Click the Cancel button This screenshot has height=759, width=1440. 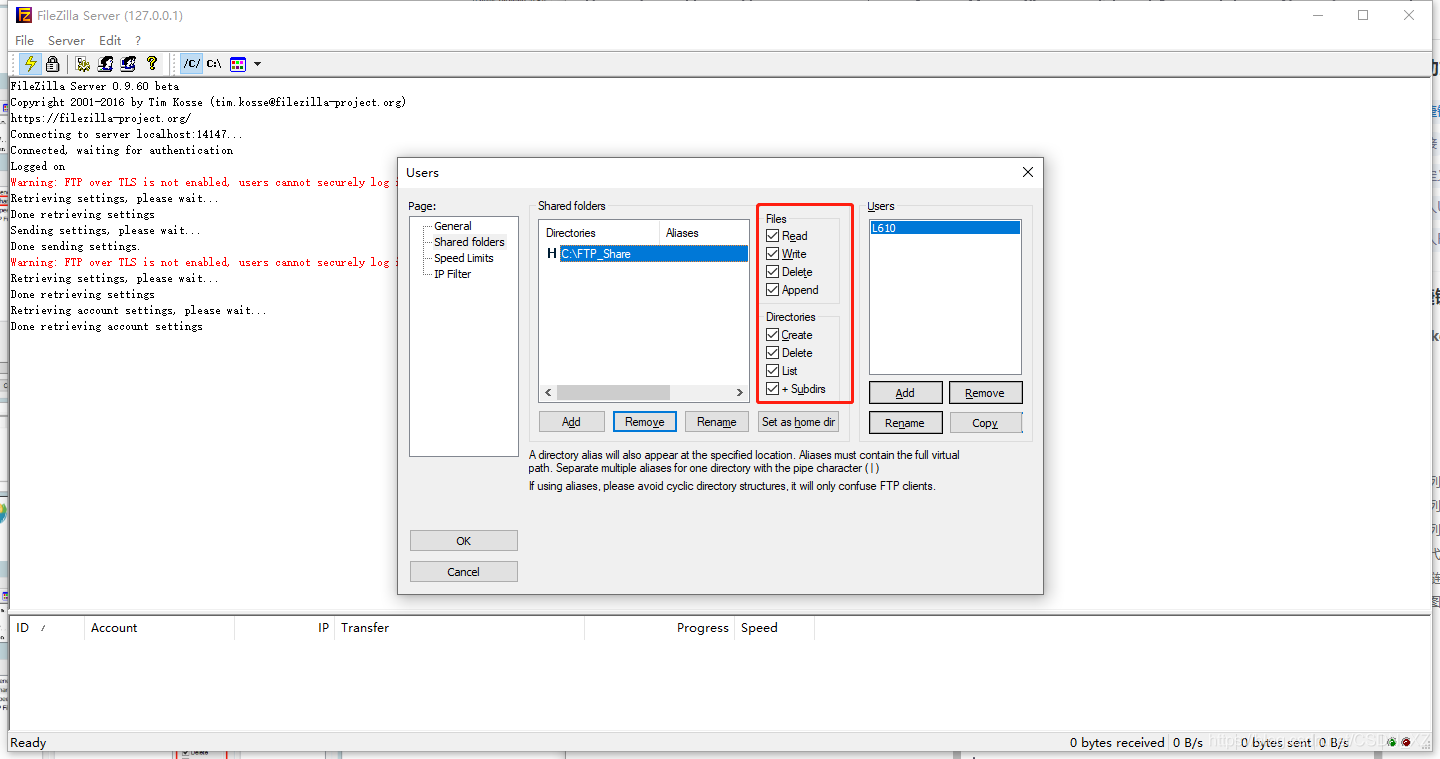coord(464,572)
